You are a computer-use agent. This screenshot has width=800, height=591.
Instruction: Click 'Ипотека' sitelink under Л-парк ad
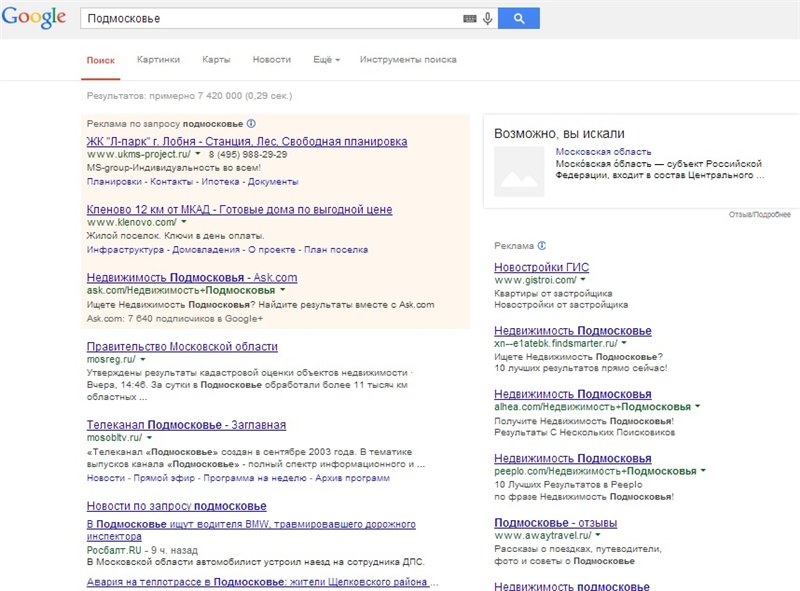click(220, 182)
